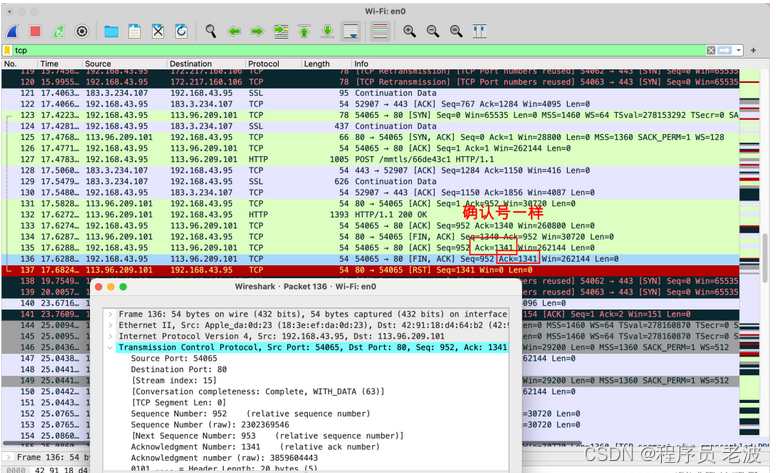Go back in packet history
777x473 pixels.
coord(234,32)
